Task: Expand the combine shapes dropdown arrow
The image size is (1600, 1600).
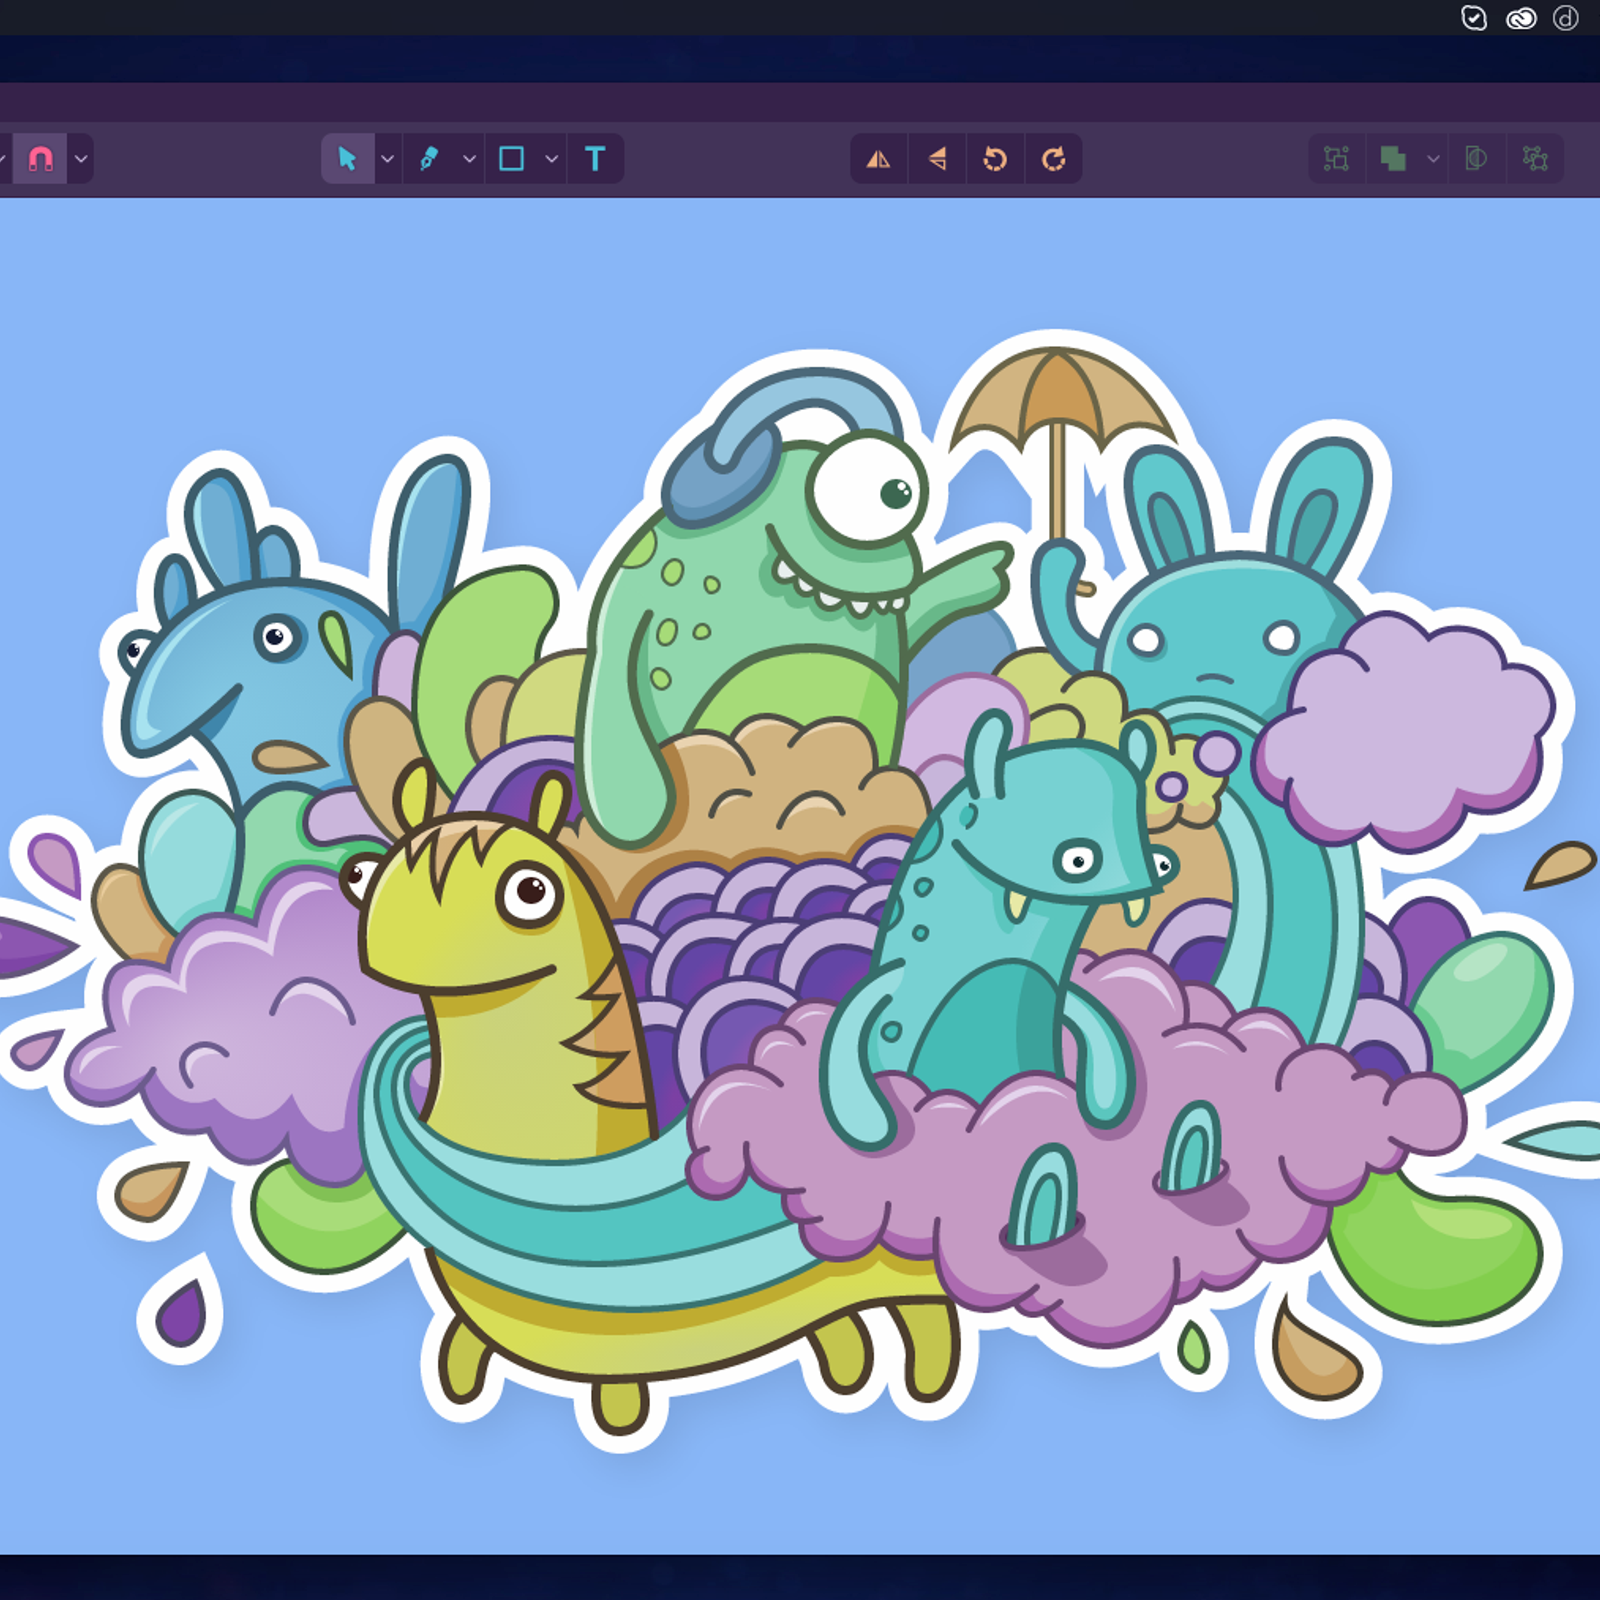Action: [1432, 157]
